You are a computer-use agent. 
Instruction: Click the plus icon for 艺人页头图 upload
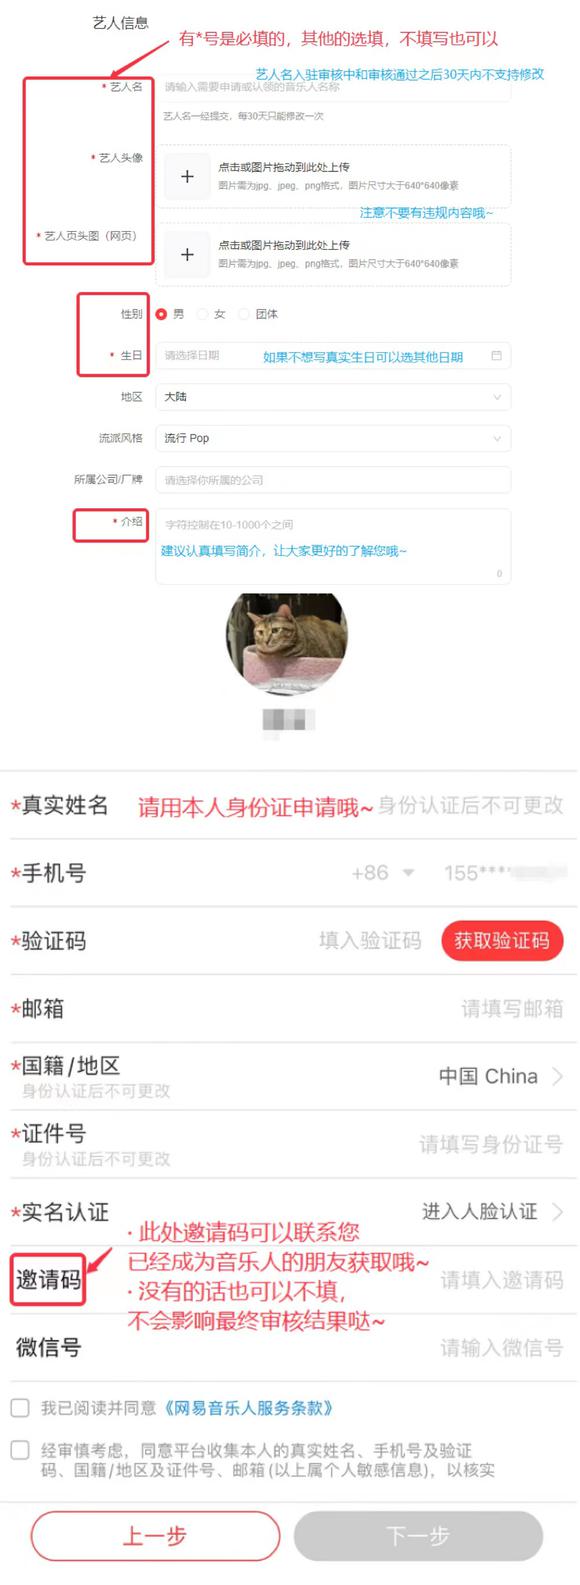point(187,254)
